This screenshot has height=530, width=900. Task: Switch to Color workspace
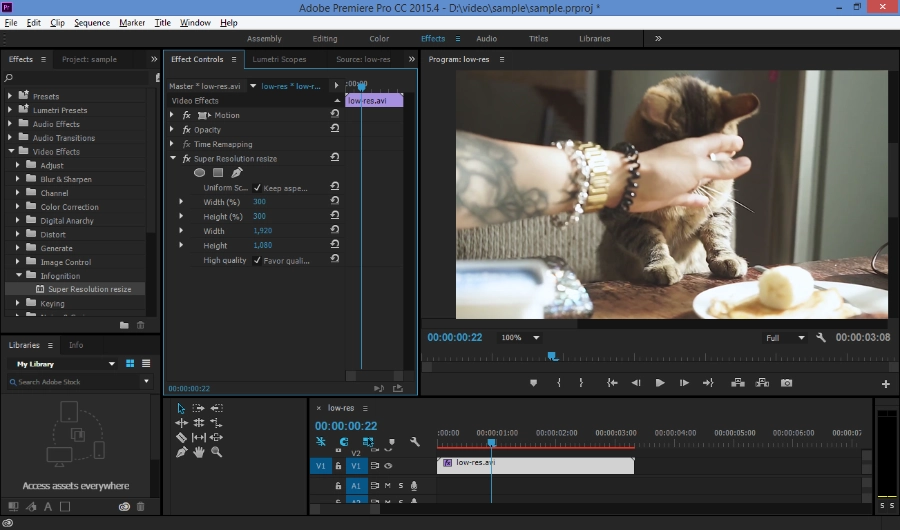(379, 38)
